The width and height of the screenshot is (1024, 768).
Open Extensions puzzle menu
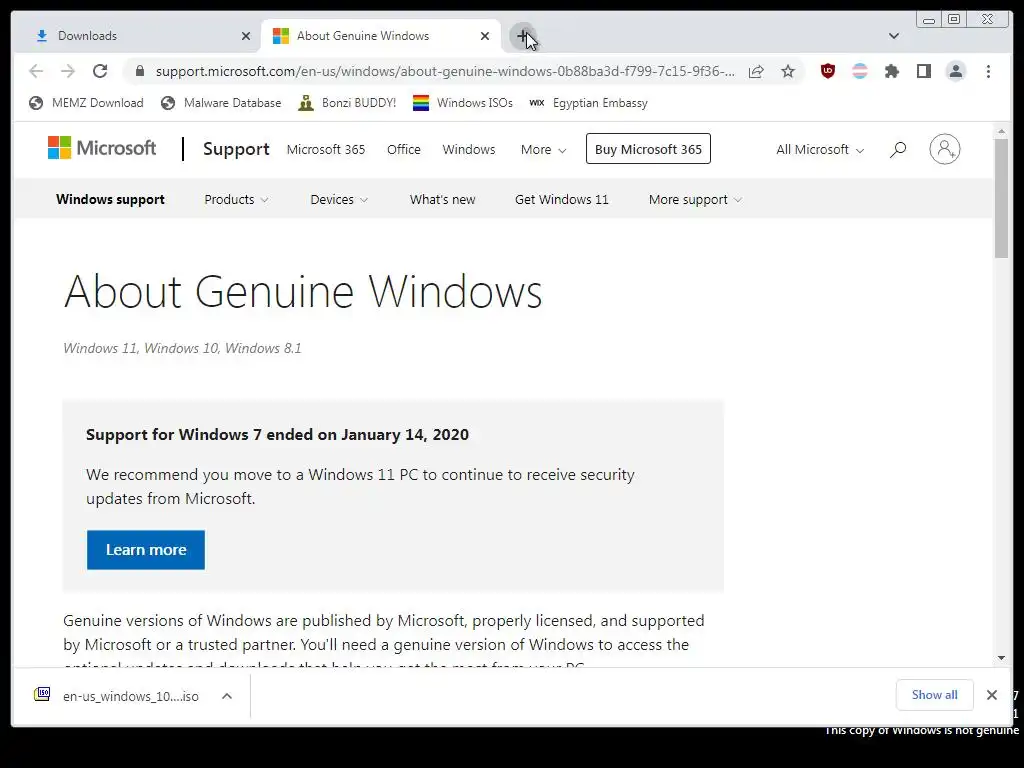pyautogui.click(x=891, y=71)
